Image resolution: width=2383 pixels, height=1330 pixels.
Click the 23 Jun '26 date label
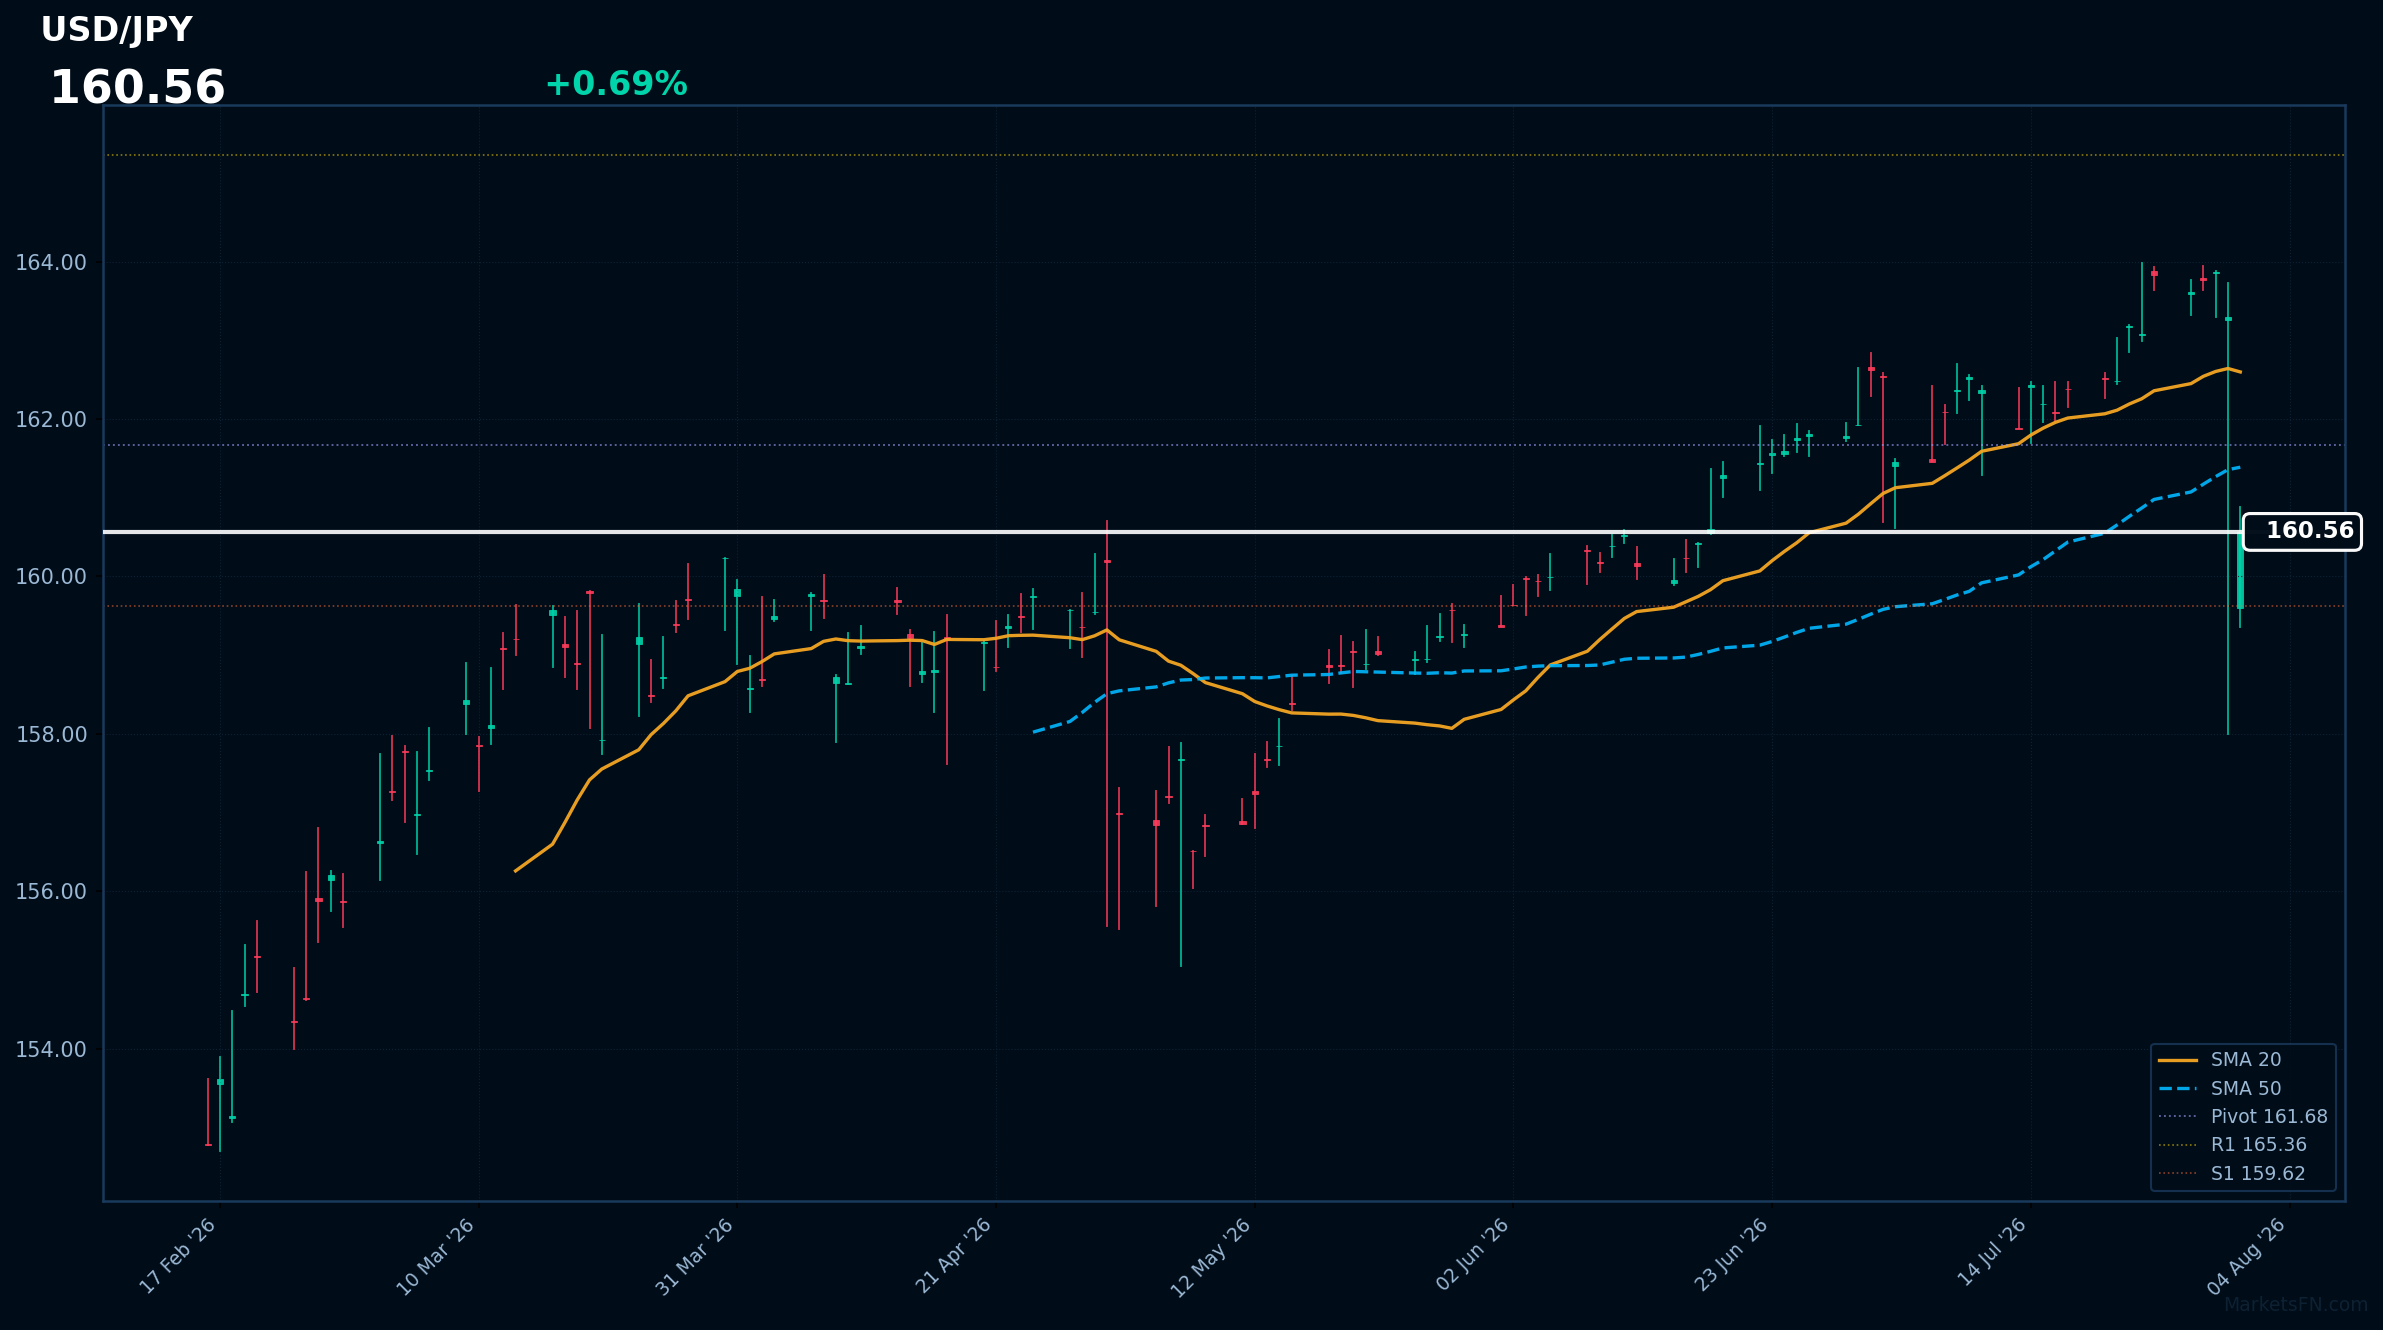click(1731, 1256)
